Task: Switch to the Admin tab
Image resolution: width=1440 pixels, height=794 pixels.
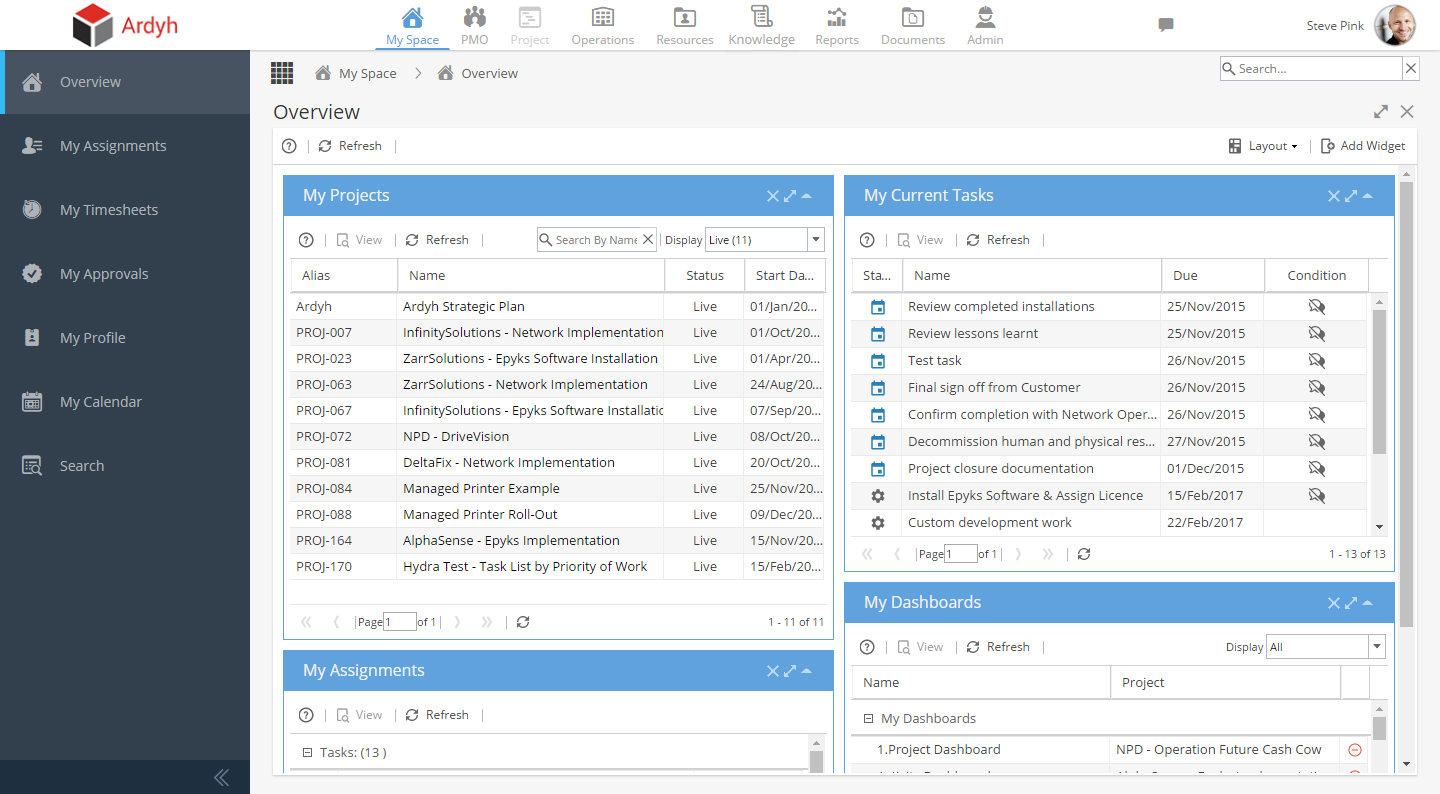Action: [x=984, y=25]
